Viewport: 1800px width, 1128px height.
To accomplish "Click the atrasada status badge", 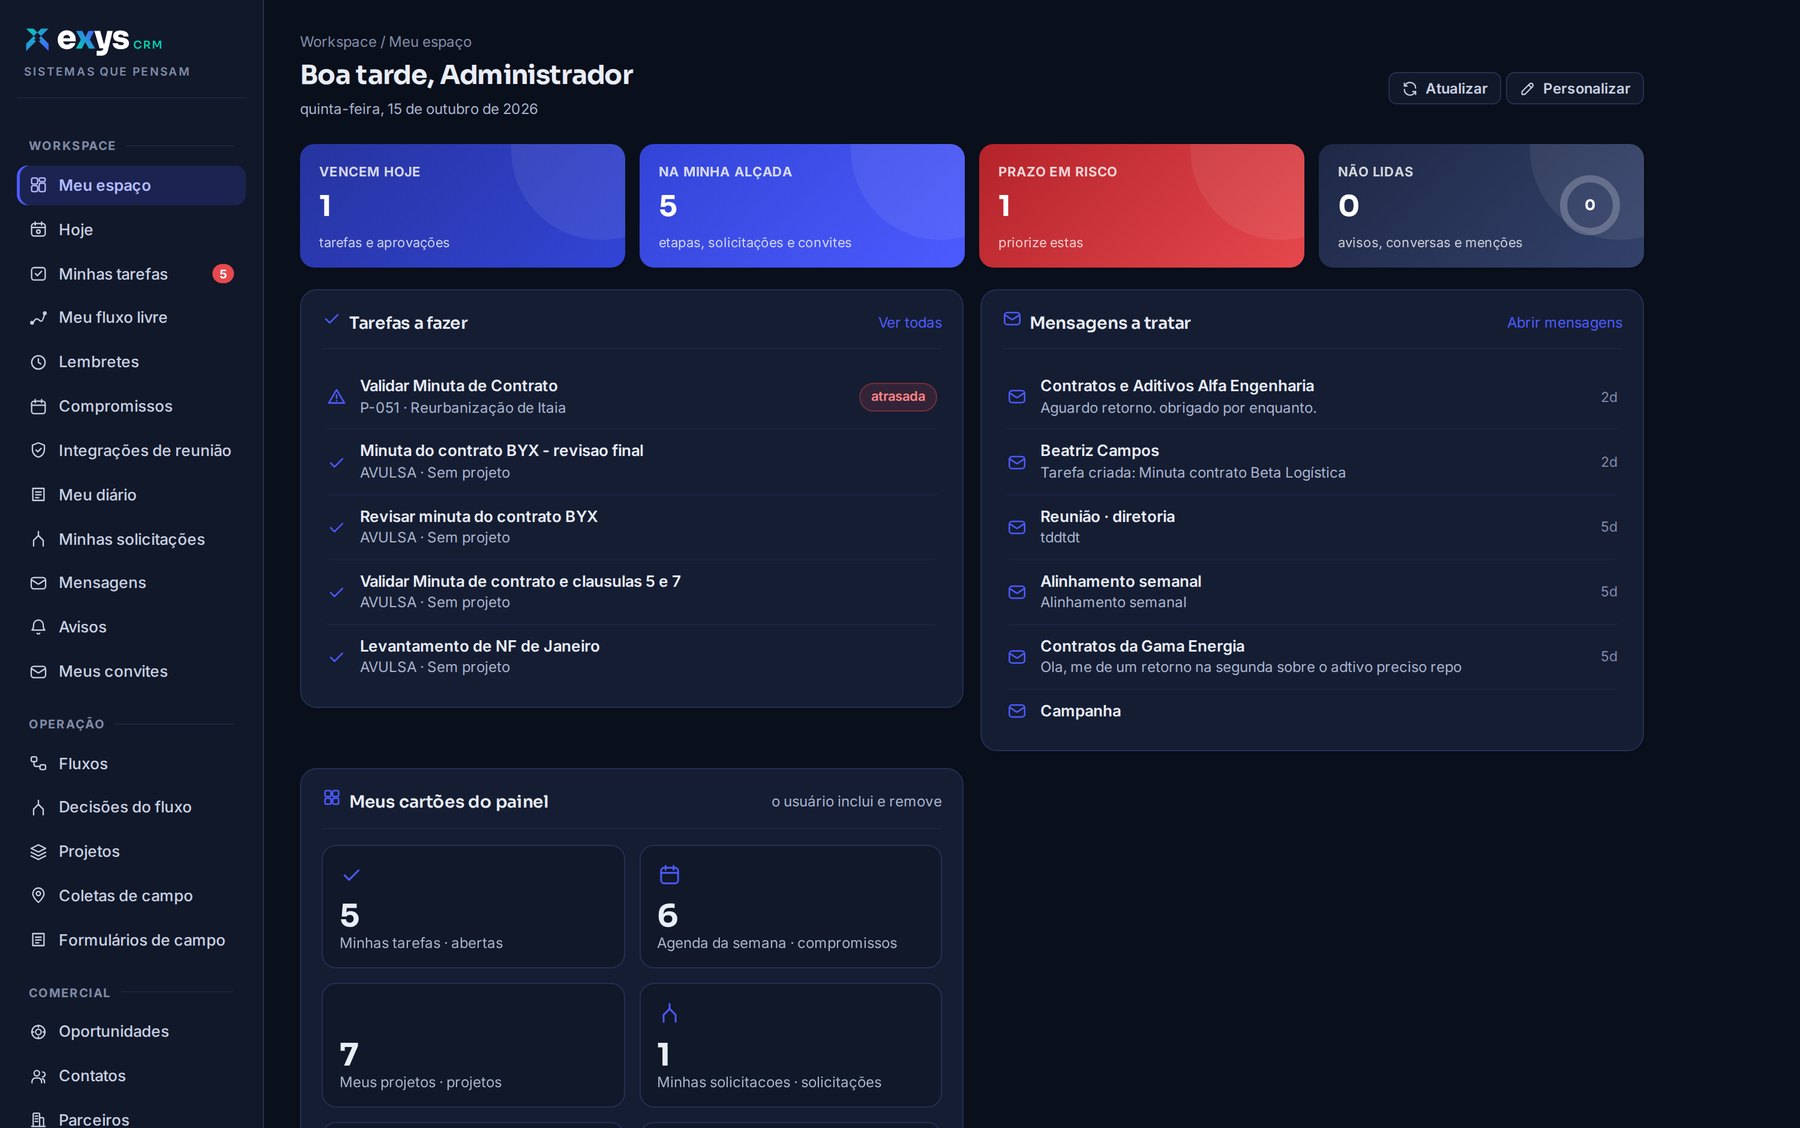I will coord(898,397).
